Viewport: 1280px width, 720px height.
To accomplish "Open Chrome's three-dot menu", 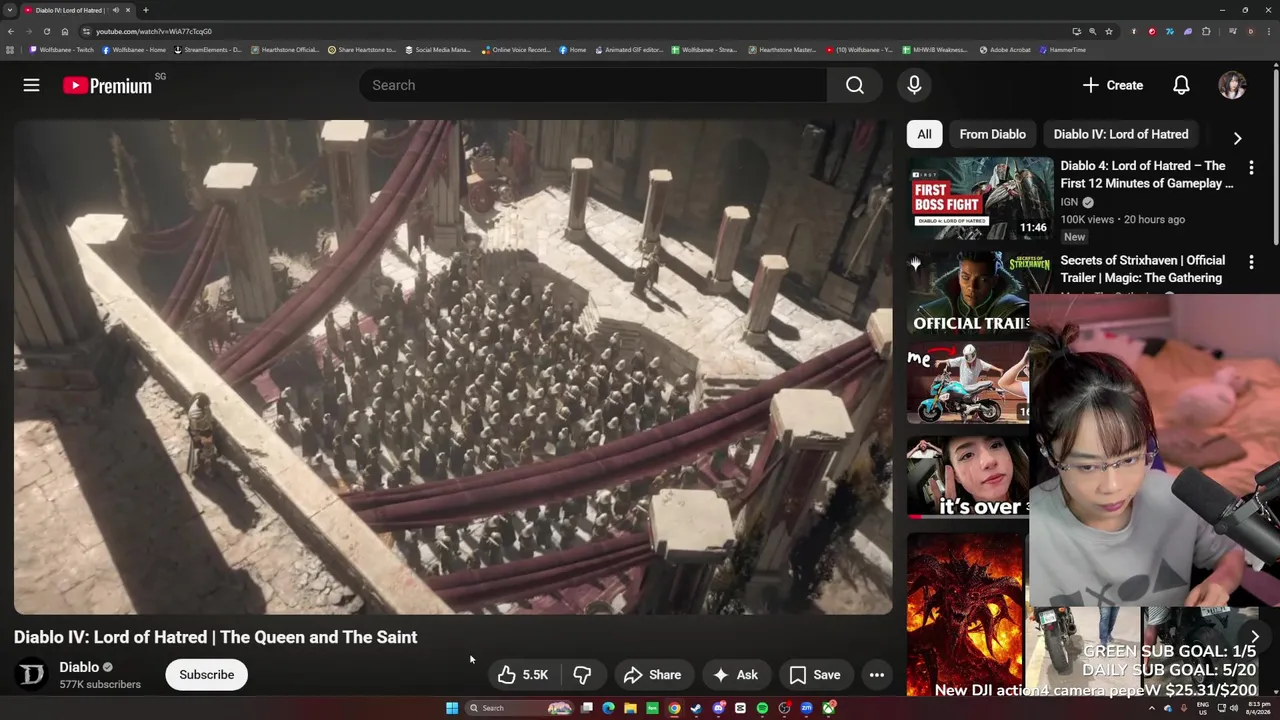I will (1268, 31).
